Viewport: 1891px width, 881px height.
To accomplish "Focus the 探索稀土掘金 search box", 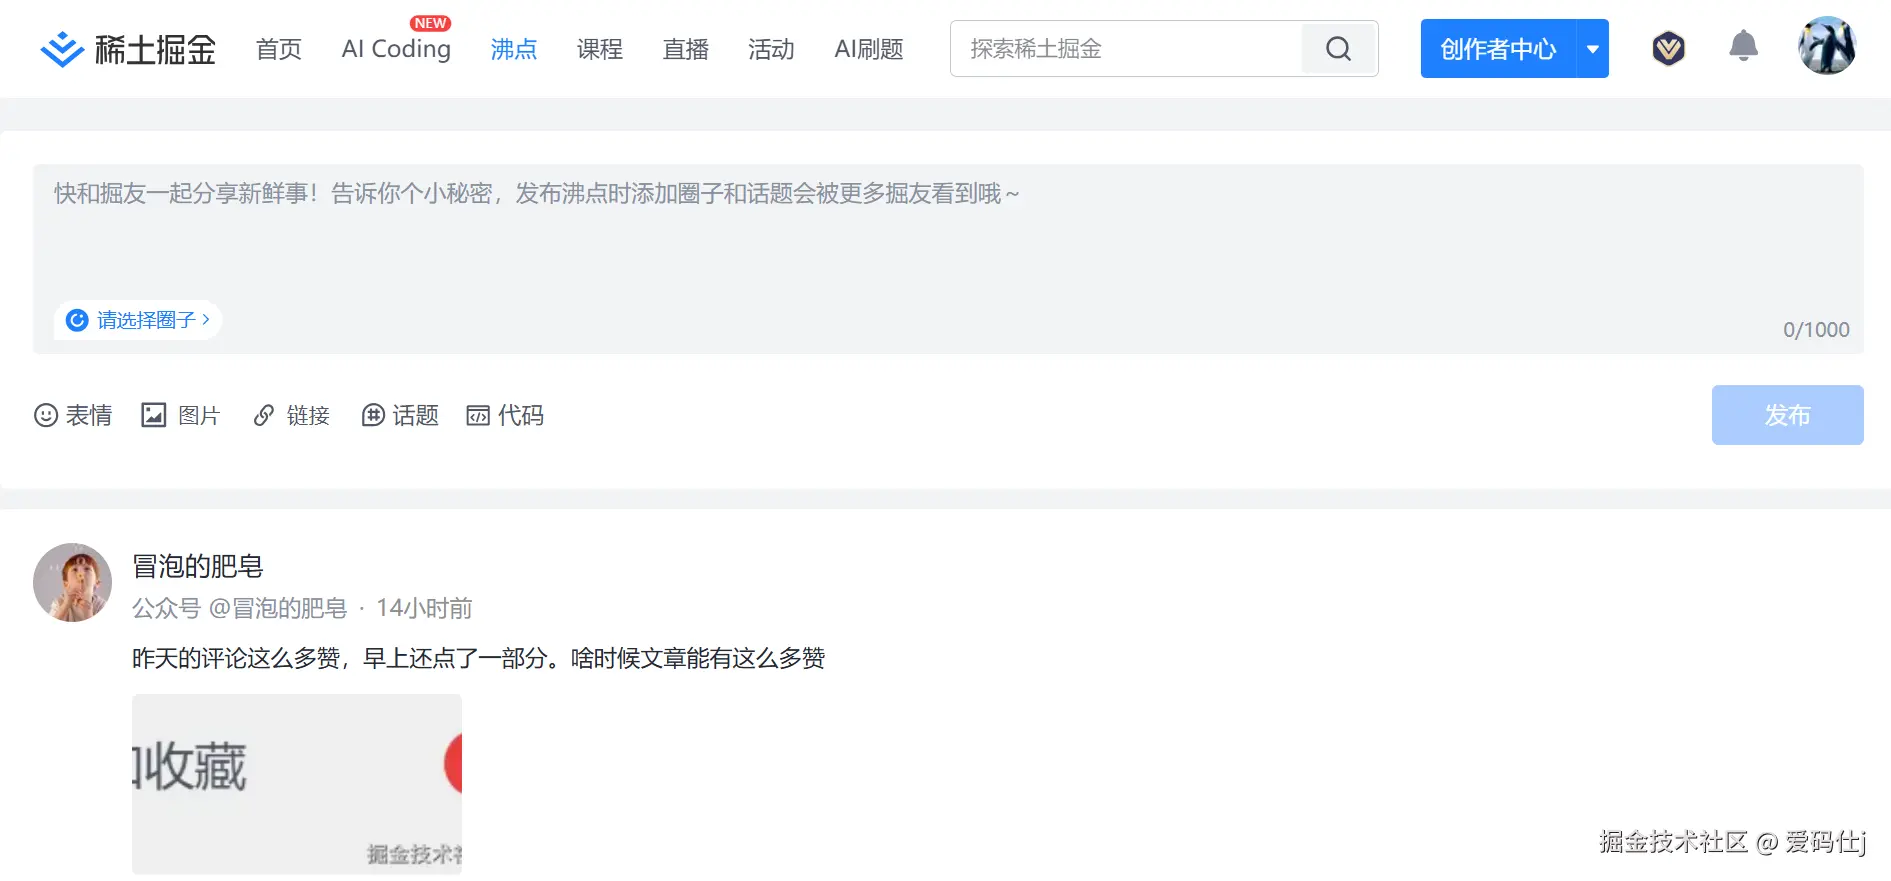I will click(1126, 49).
